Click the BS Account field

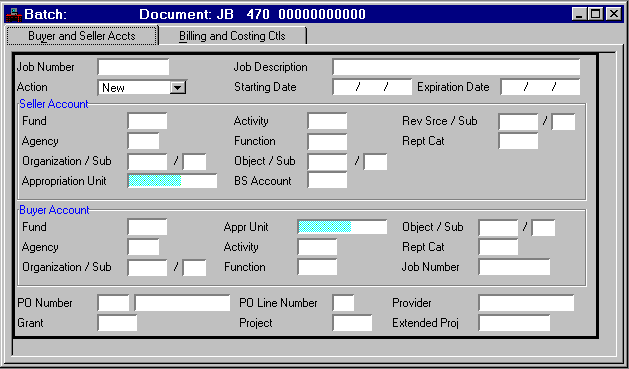pos(327,180)
